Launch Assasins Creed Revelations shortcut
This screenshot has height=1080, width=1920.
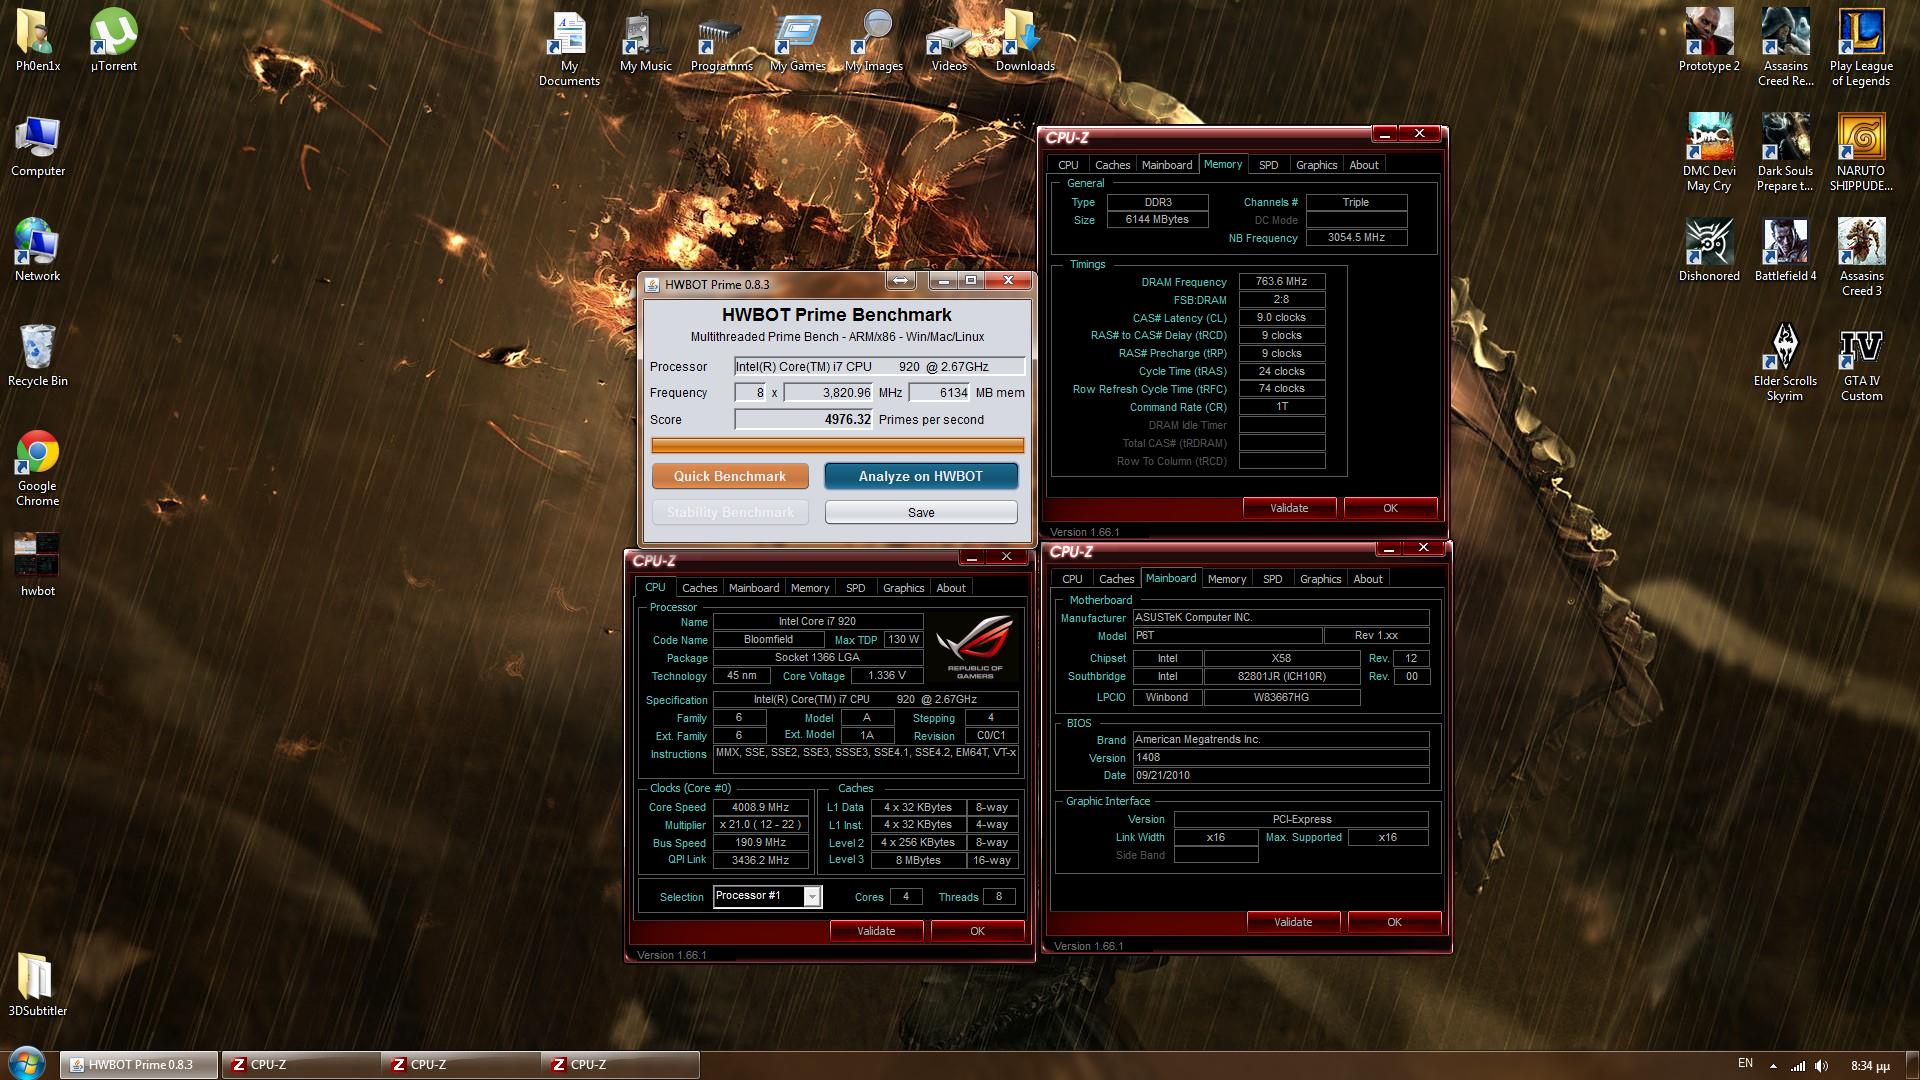(1785, 47)
